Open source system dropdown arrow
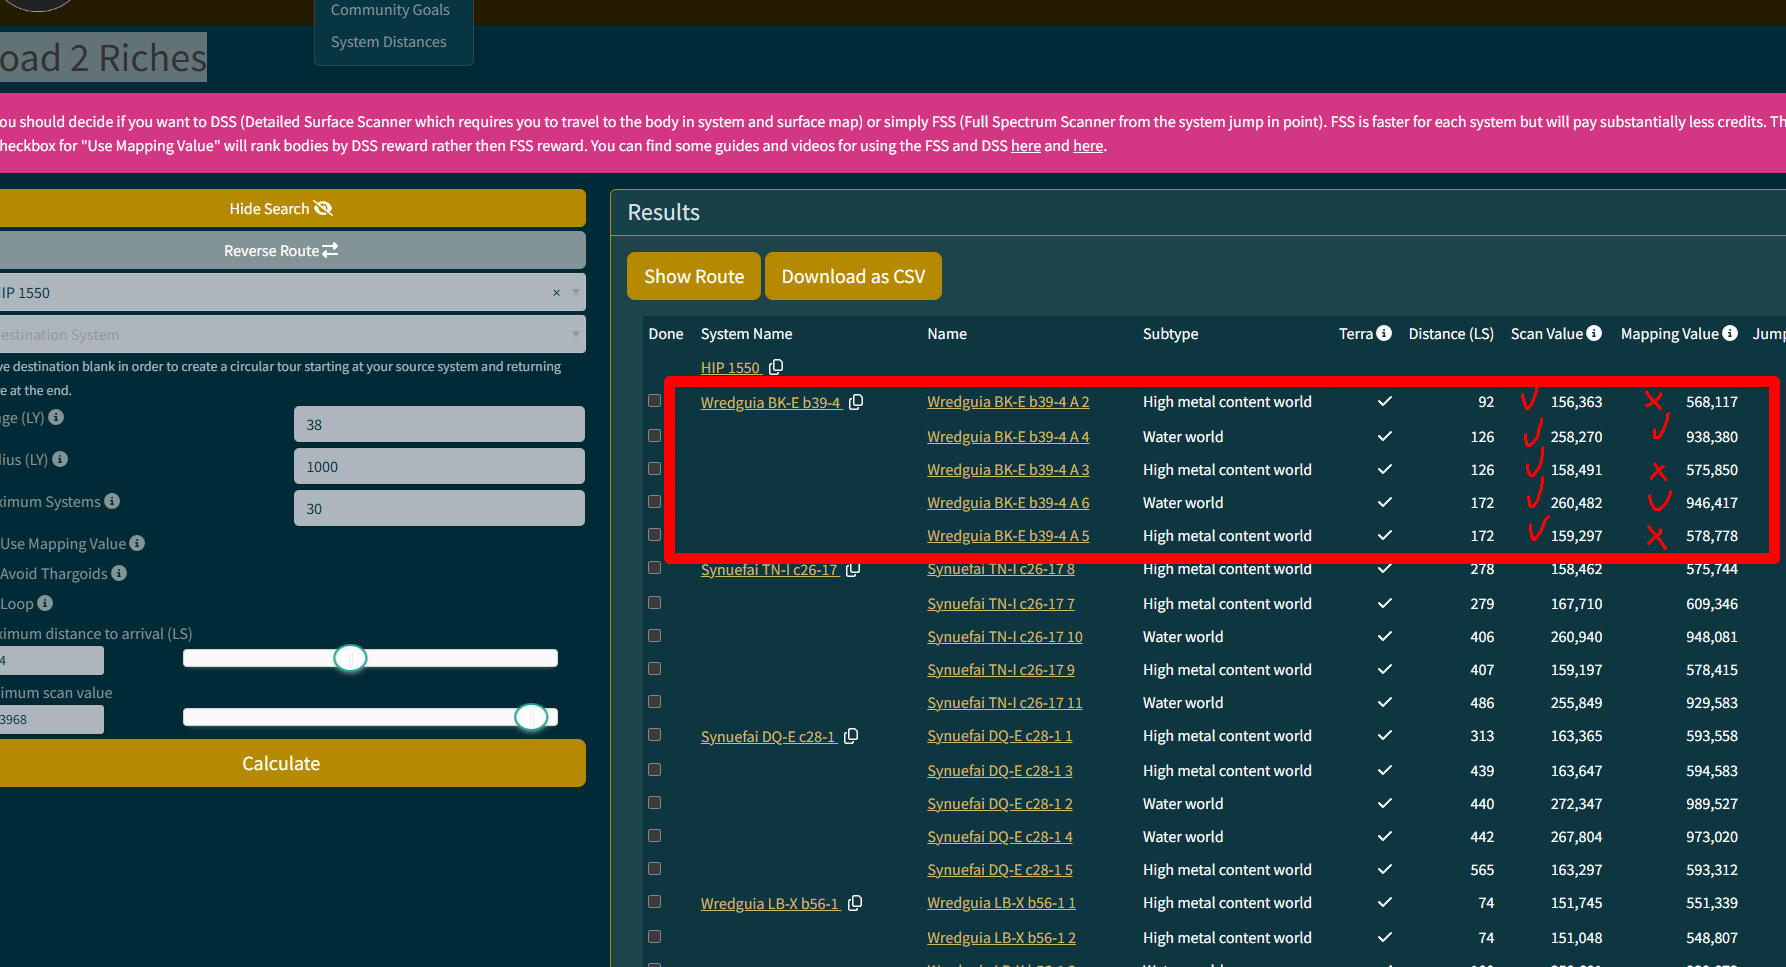 (575, 293)
